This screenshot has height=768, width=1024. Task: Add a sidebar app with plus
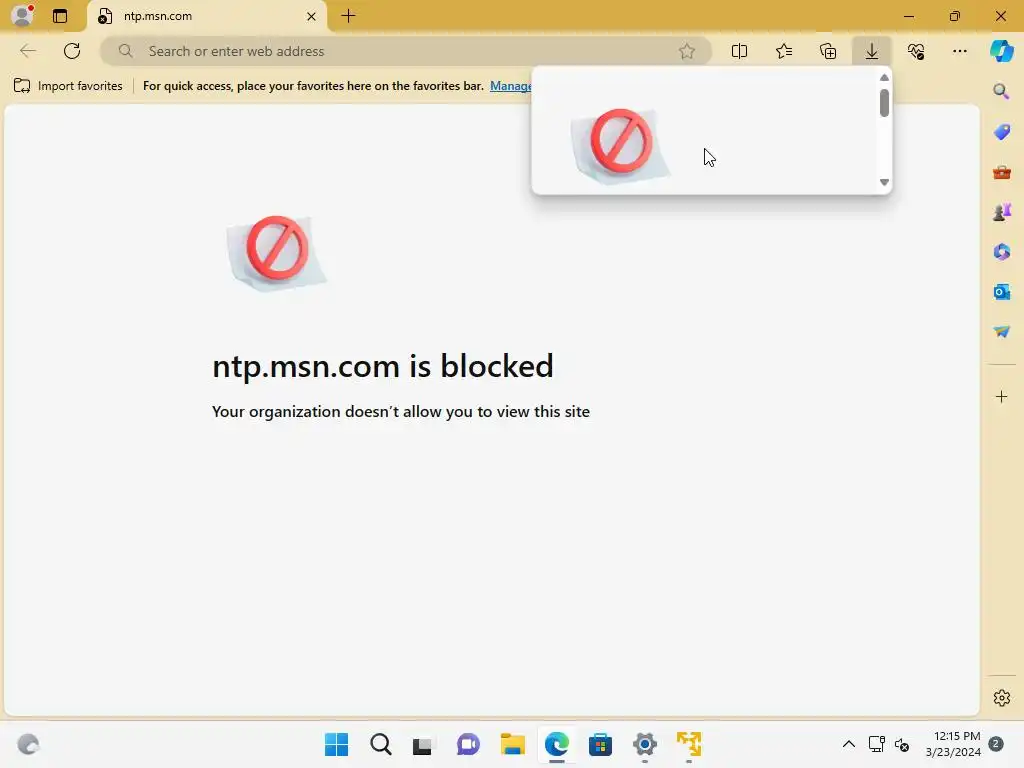(x=1001, y=396)
